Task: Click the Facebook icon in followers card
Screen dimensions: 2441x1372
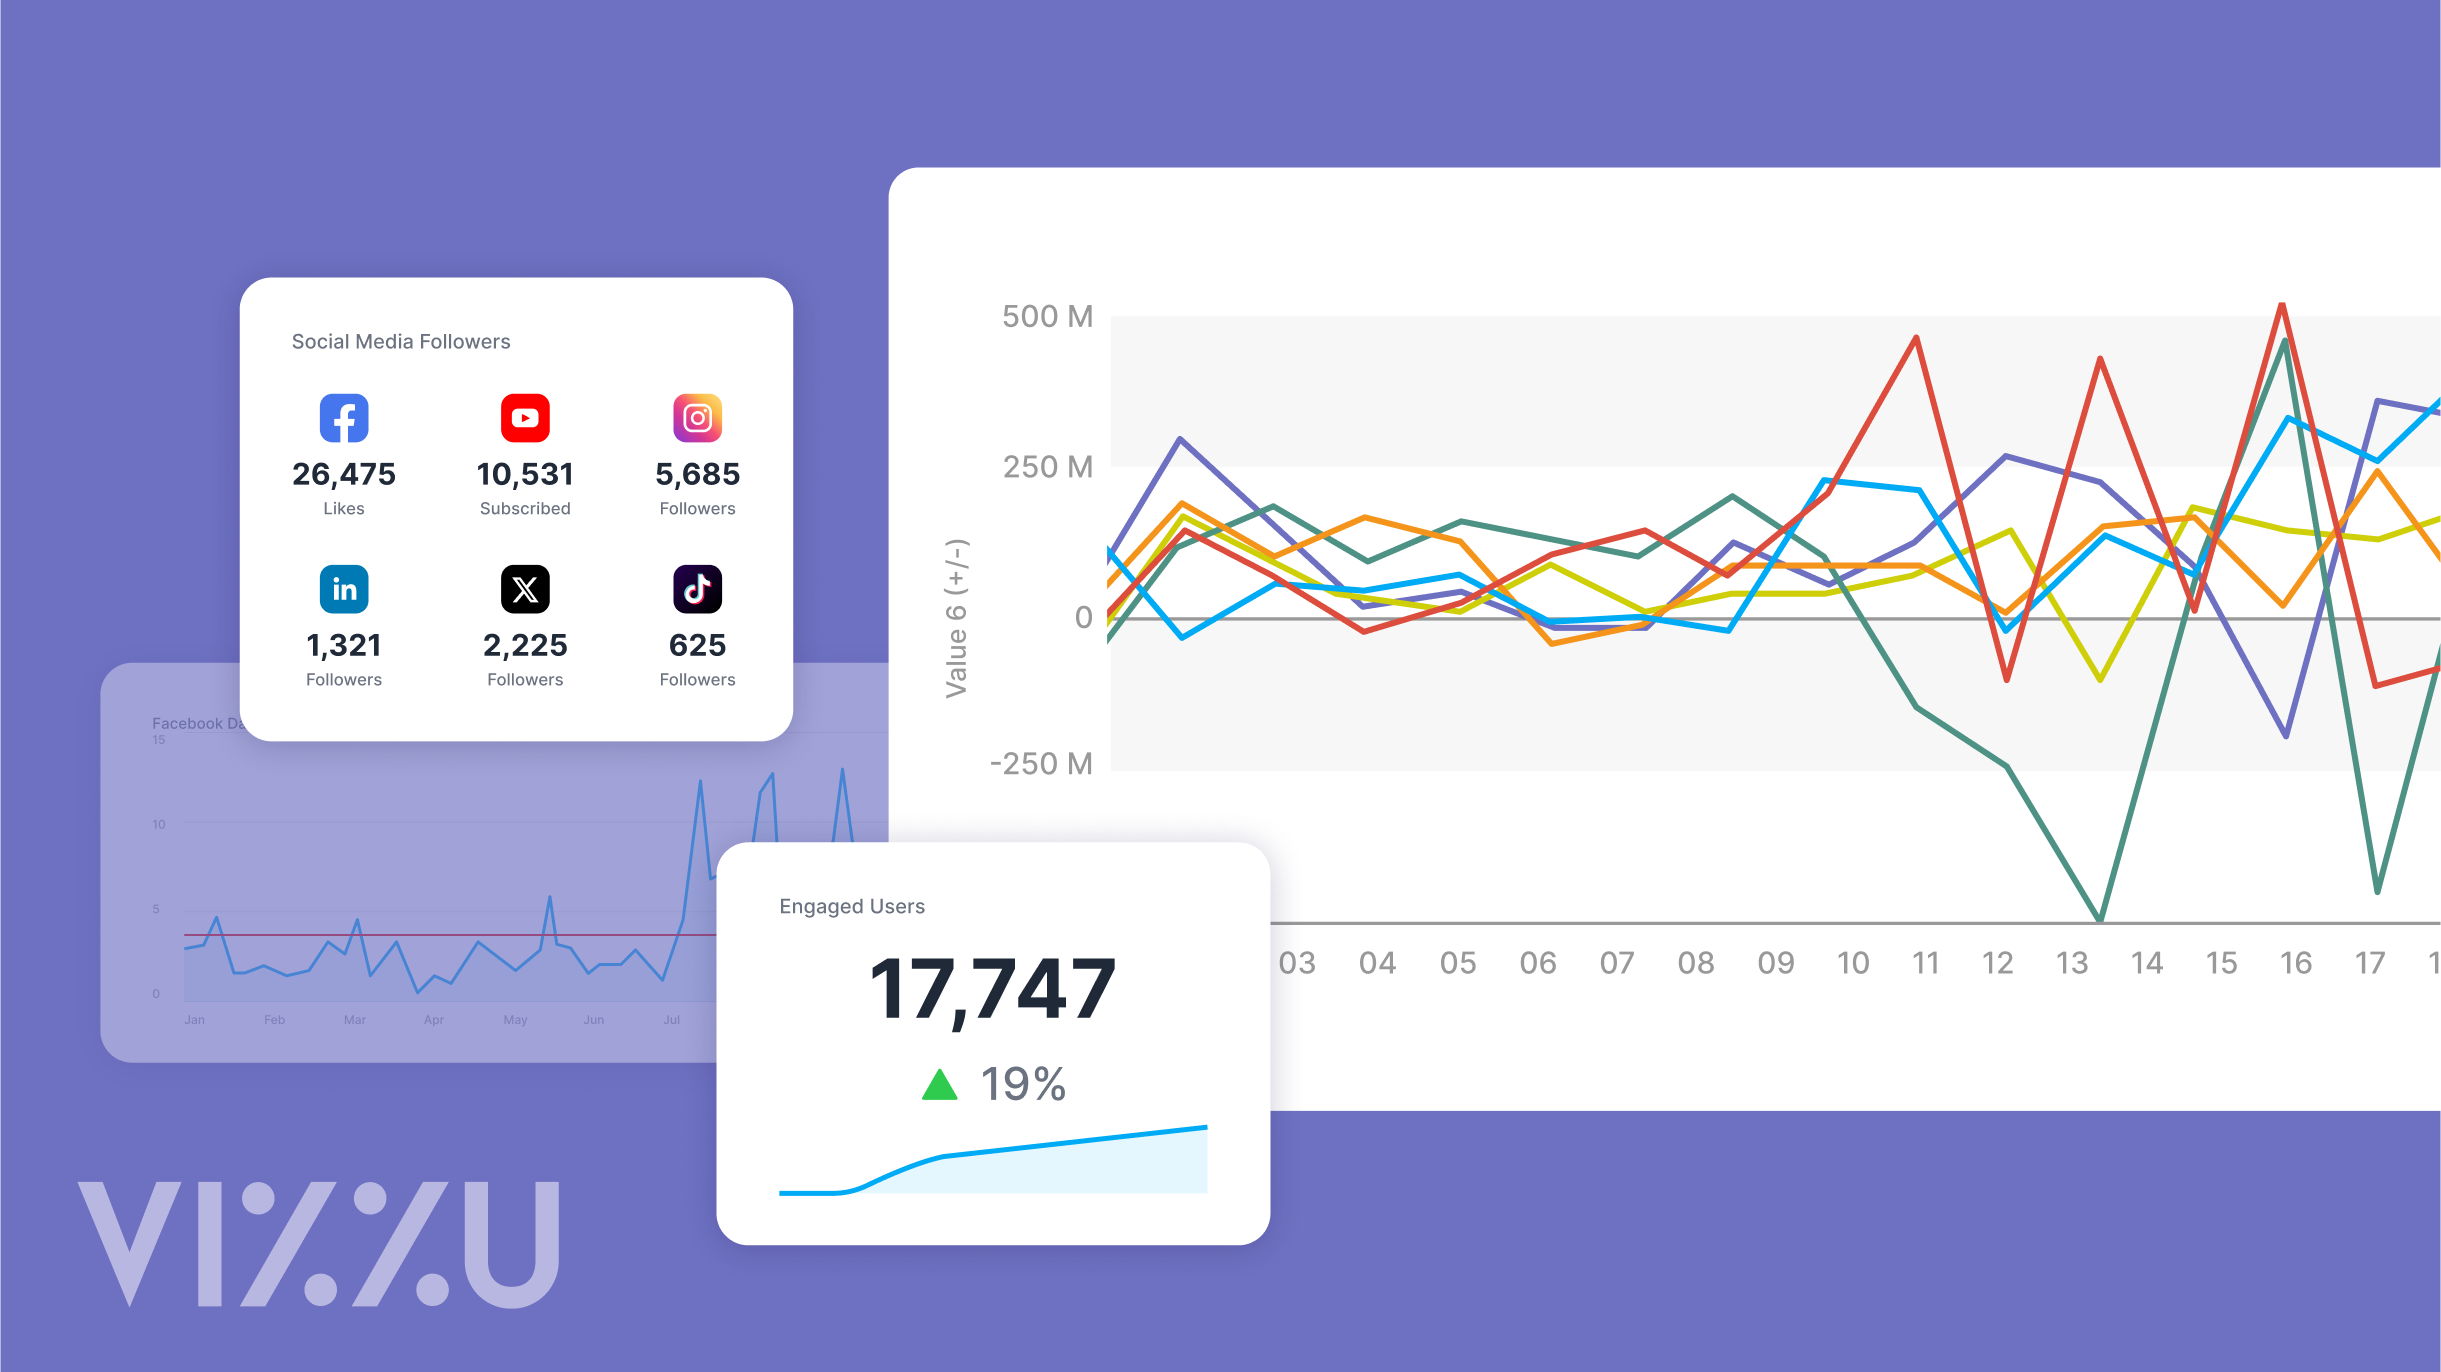Action: pyautogui.click(x=342, y=418)
